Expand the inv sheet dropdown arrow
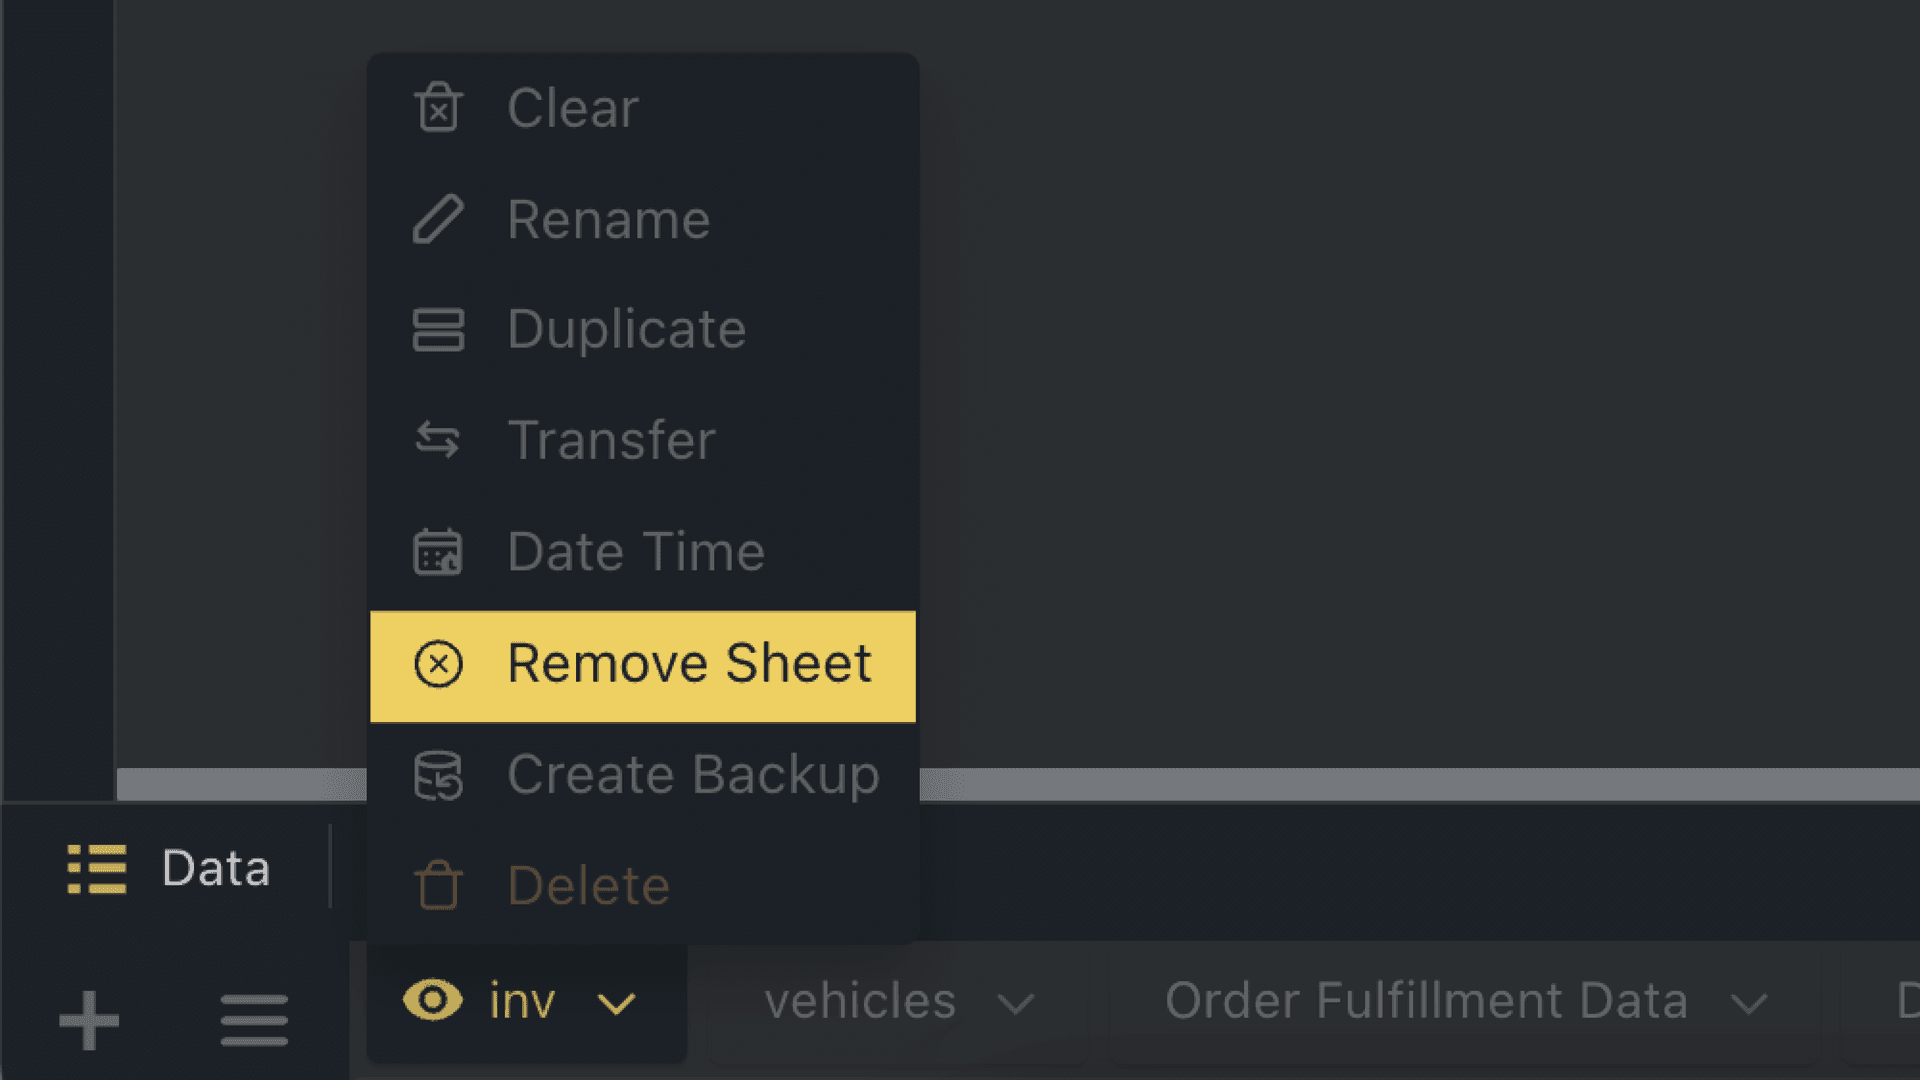Viewport: 1920px width, 1080px height. [x=616, y=1002]
